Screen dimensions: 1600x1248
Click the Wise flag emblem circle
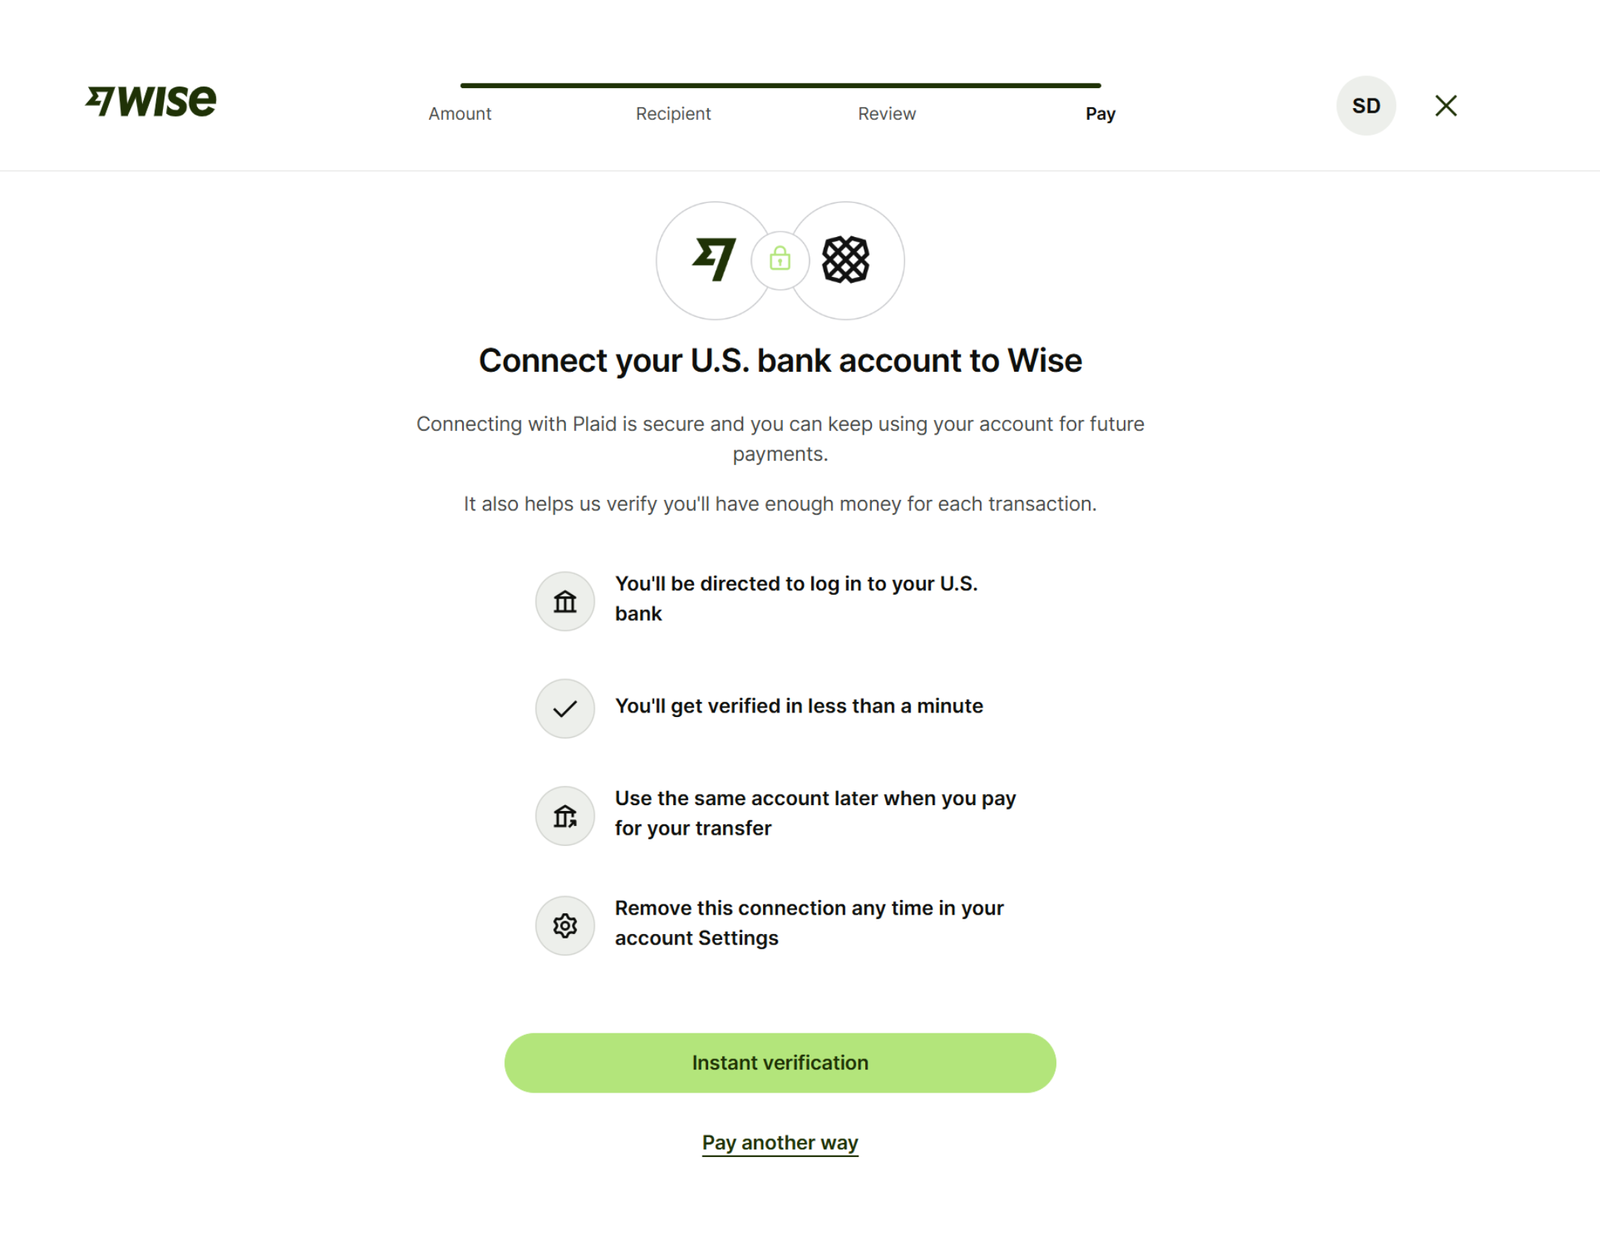714,260
